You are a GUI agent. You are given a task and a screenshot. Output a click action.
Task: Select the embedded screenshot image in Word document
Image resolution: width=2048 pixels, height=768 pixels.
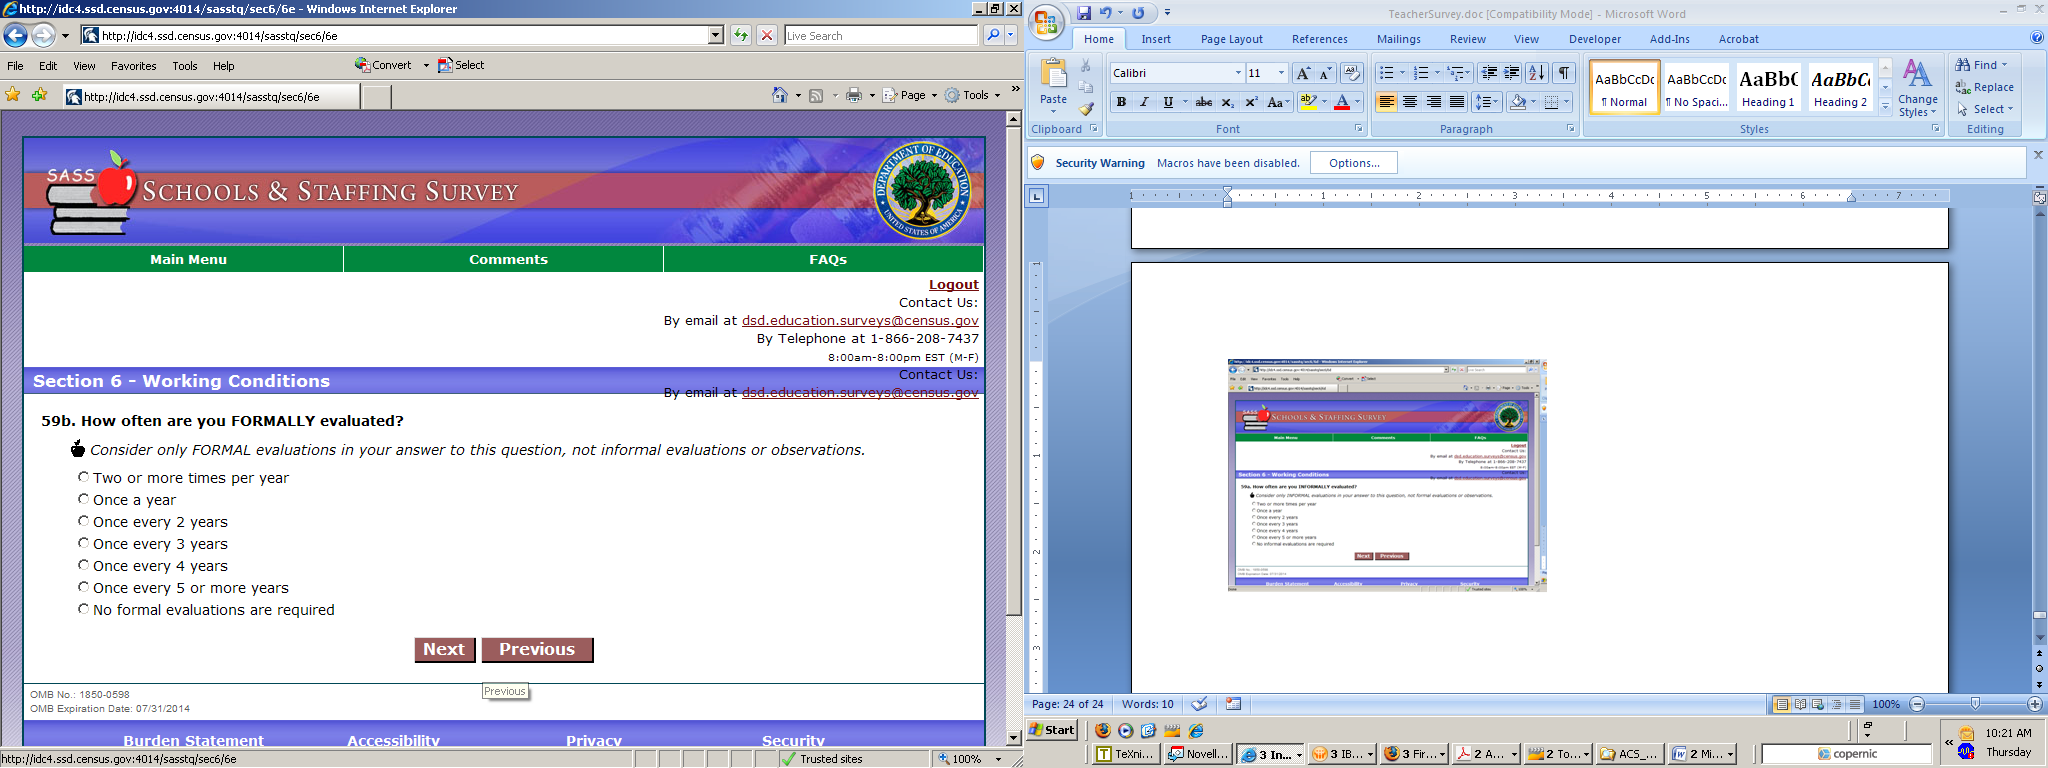pos(1387,475)
